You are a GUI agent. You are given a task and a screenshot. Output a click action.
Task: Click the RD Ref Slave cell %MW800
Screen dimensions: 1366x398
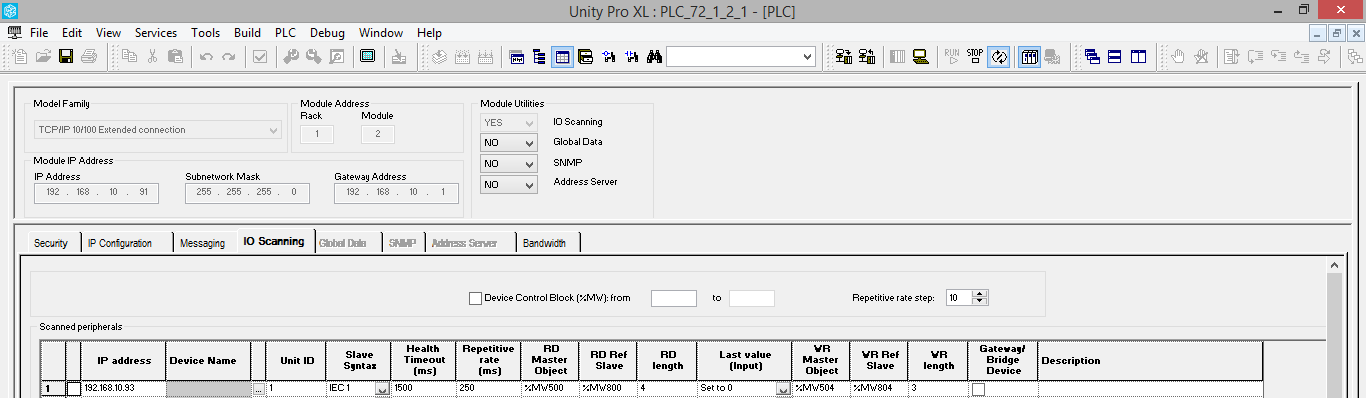(609, 388)
